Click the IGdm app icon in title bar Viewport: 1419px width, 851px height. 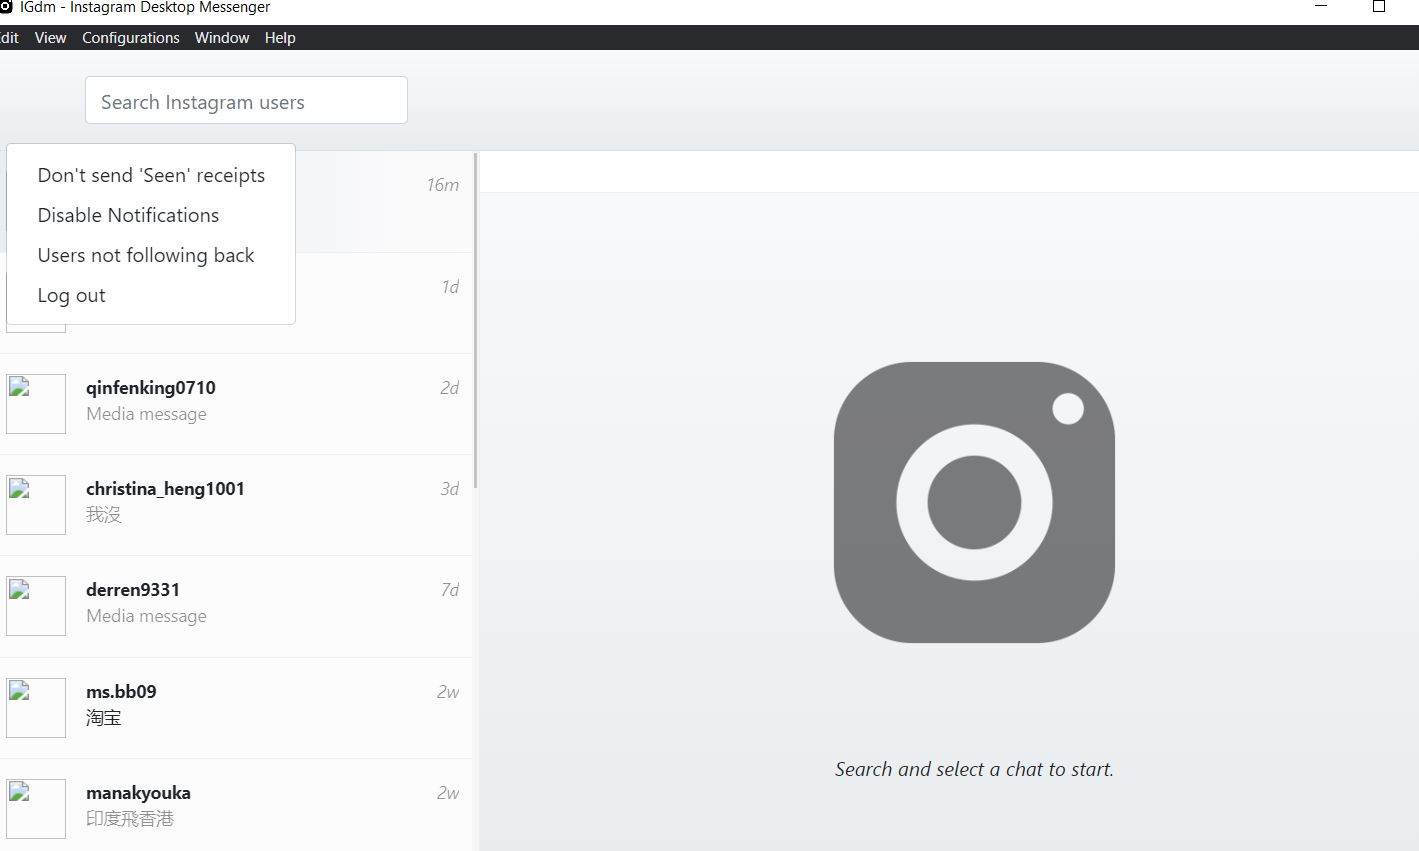tap(5, 7)
